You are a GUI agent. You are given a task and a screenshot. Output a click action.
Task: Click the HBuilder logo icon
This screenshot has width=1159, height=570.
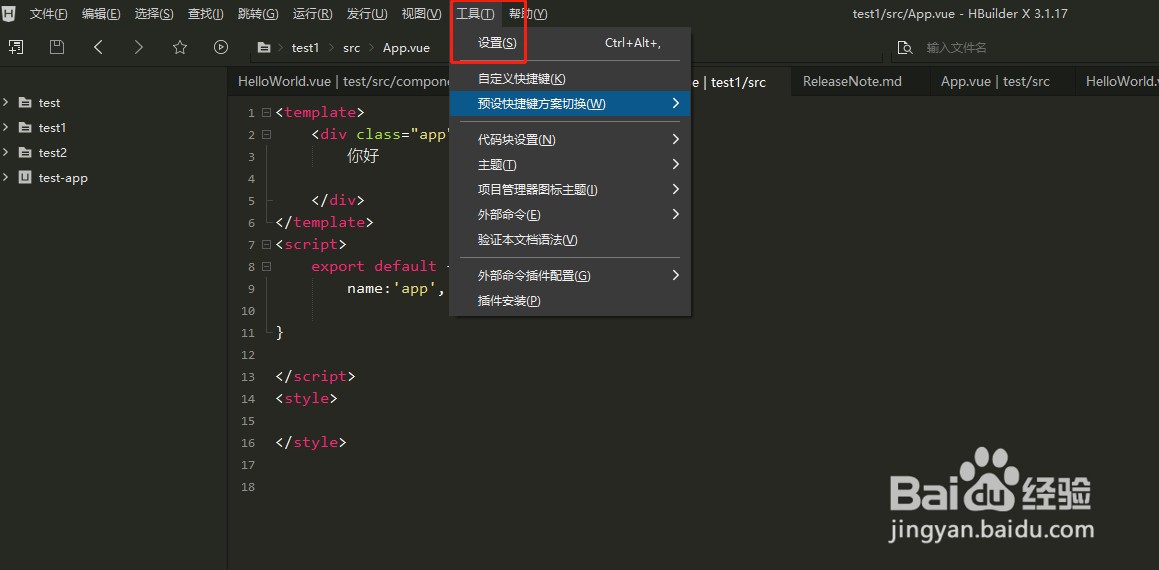9,14
